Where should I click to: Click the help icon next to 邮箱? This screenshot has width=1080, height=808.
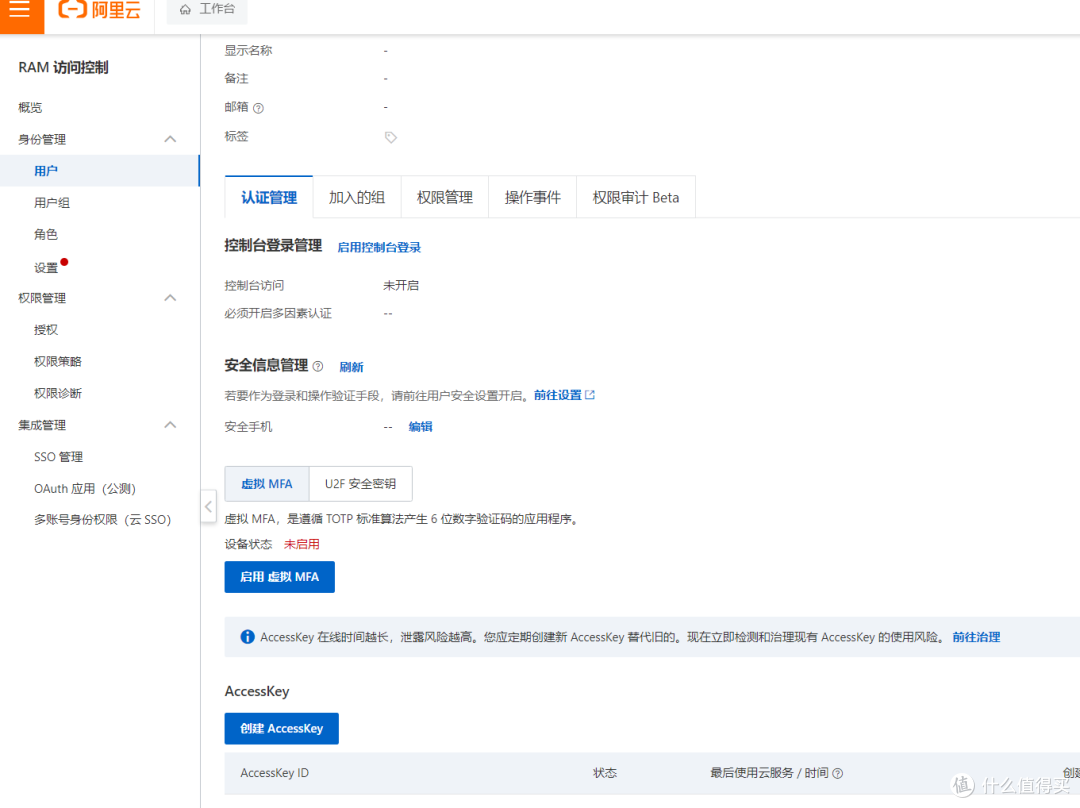(x=258, y=108)
